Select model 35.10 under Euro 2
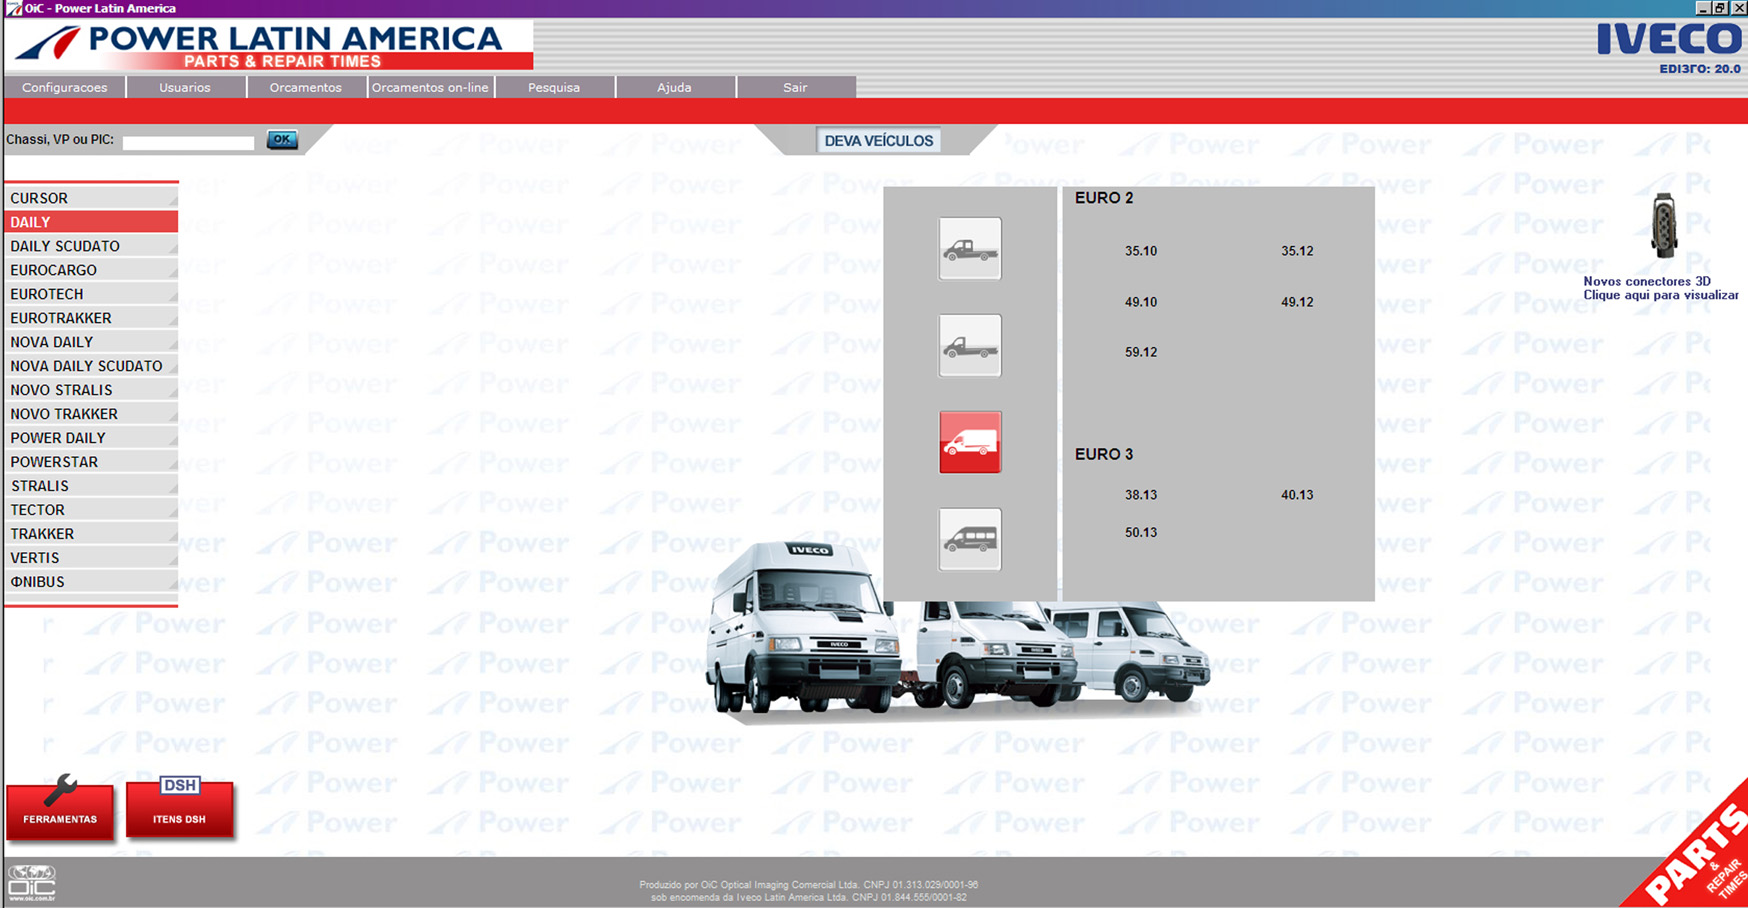The height and width of the screenshot is (908, 1748). pos(1140,251)
